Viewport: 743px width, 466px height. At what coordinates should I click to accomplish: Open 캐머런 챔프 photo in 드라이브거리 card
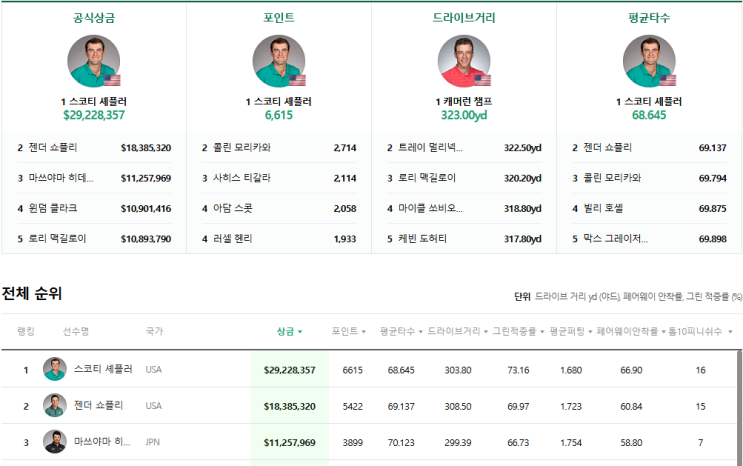point(464,62)
